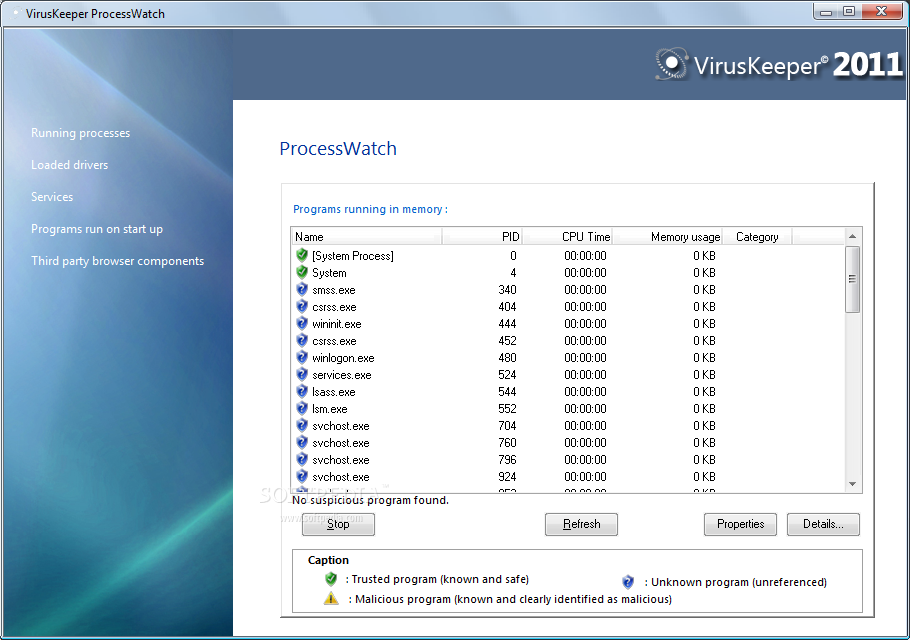Open Programs run on start up

[97, 229]
